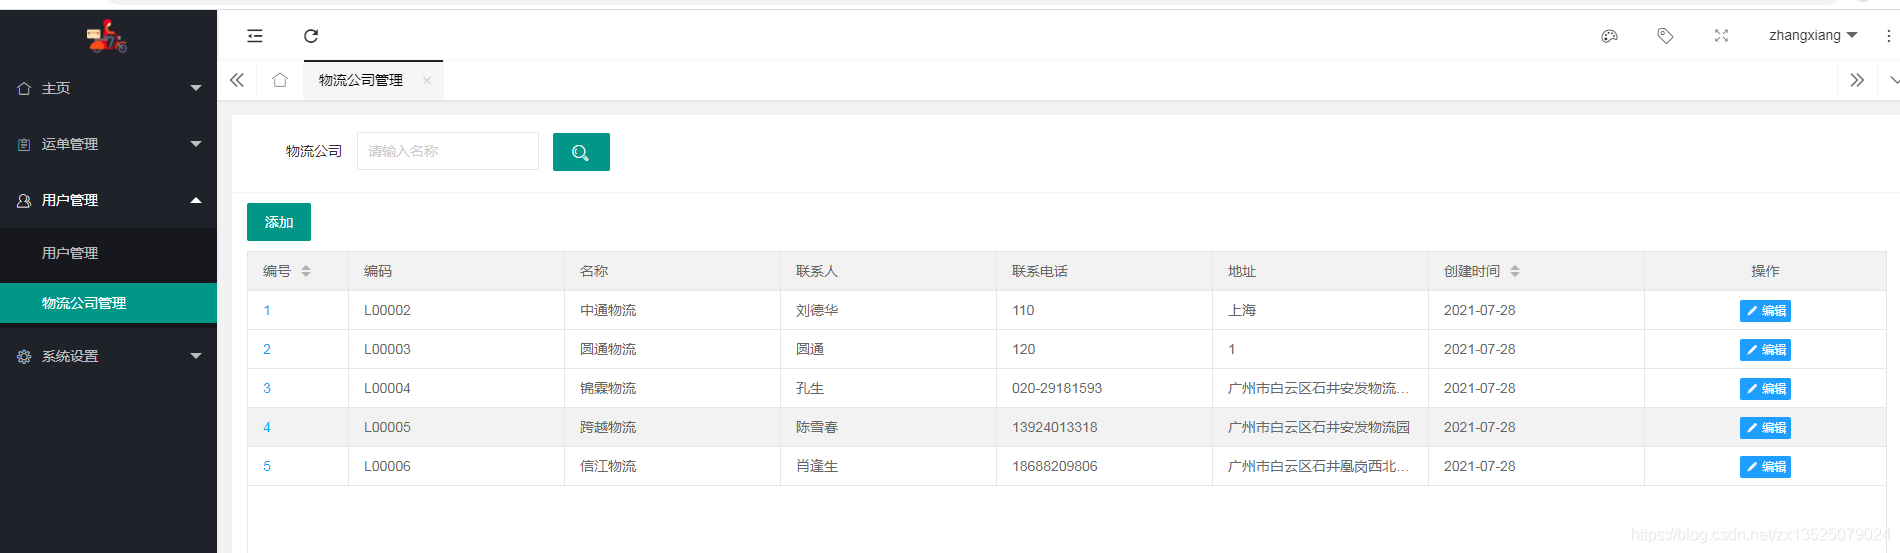1900x553 pixels.
Task: Toggle fullscreen with the expand icon
Action: pos(1721,36)
